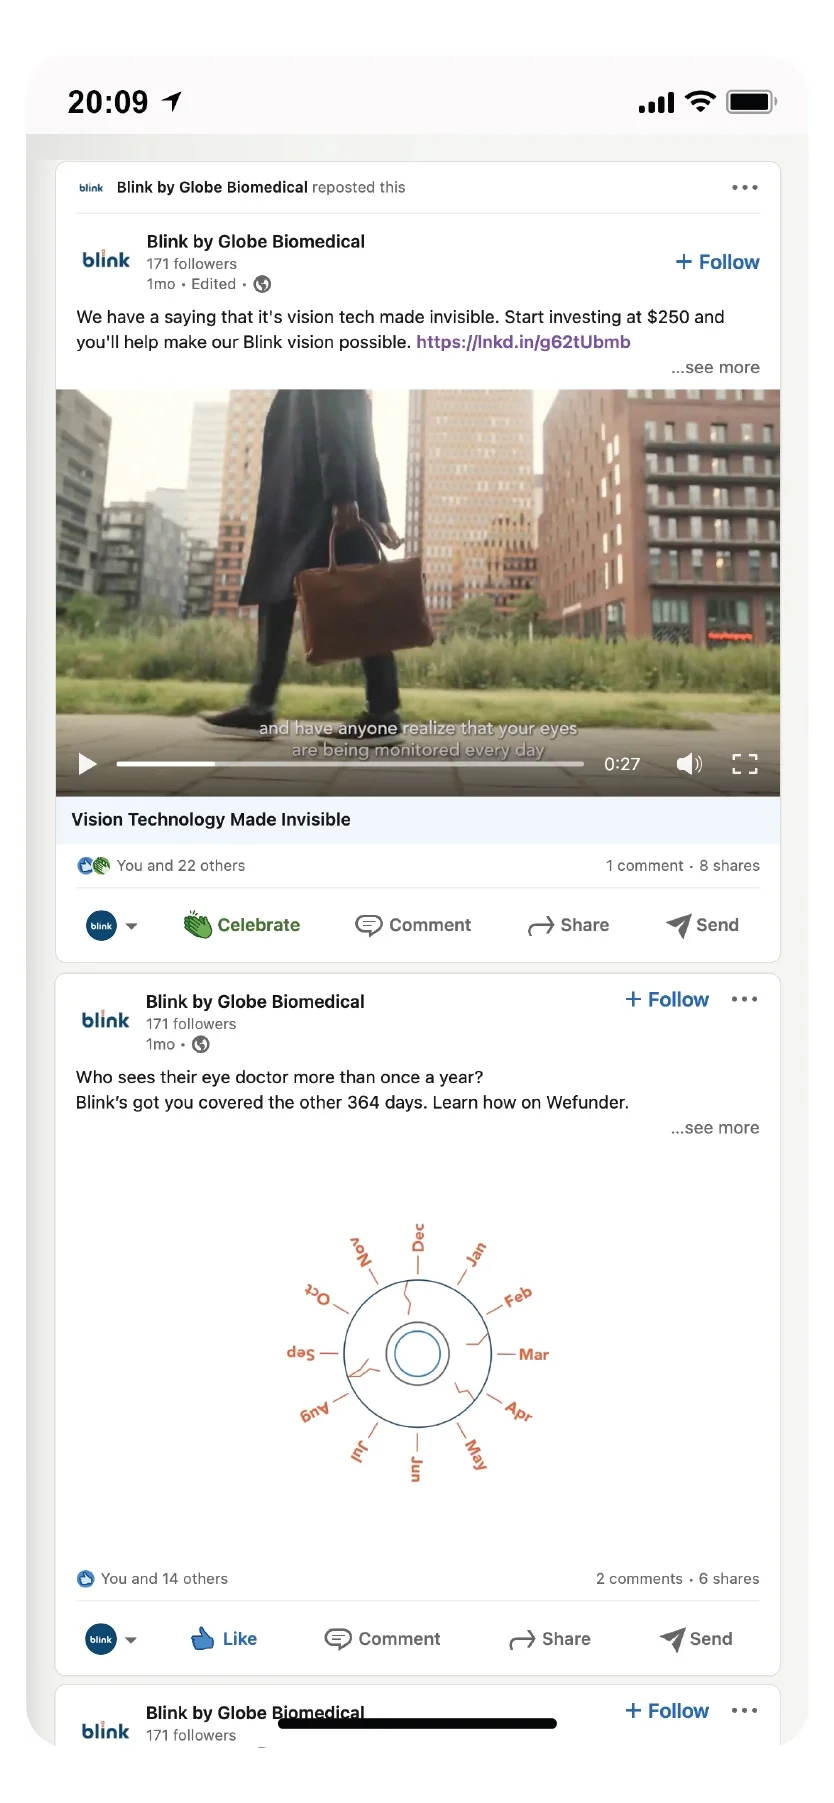This screenshot has width=834, height=1803.
Task: Click '171 followers' on the second post
Action: [x=191, y=1024]
